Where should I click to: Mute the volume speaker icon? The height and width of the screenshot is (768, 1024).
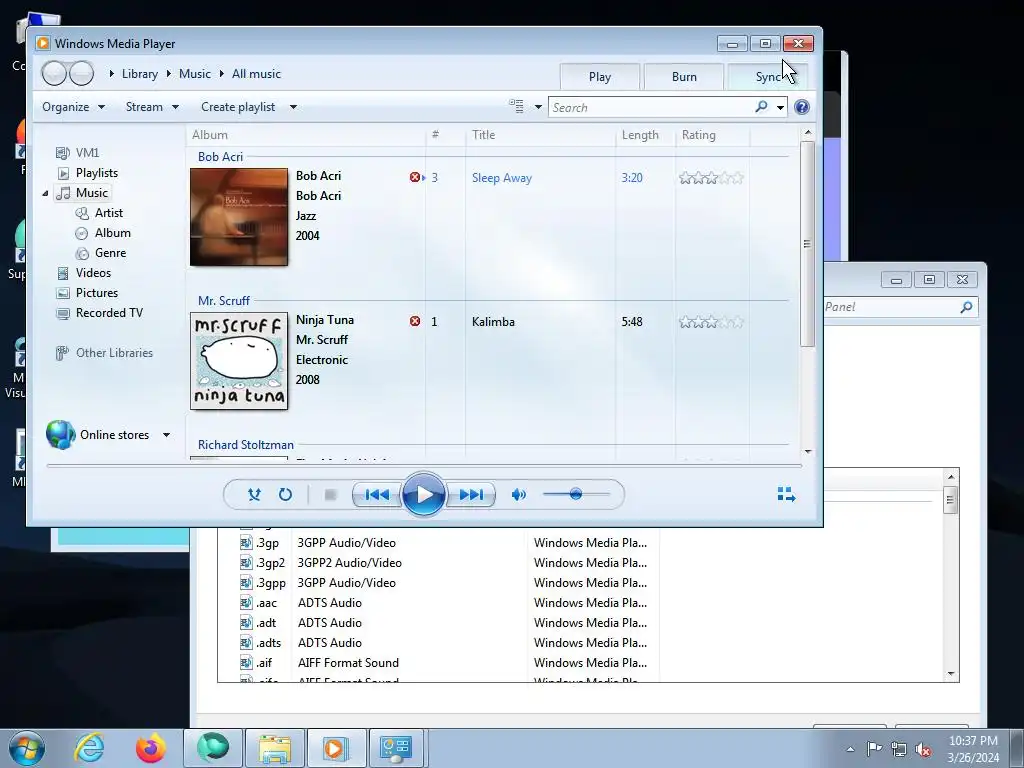[519, 494]
